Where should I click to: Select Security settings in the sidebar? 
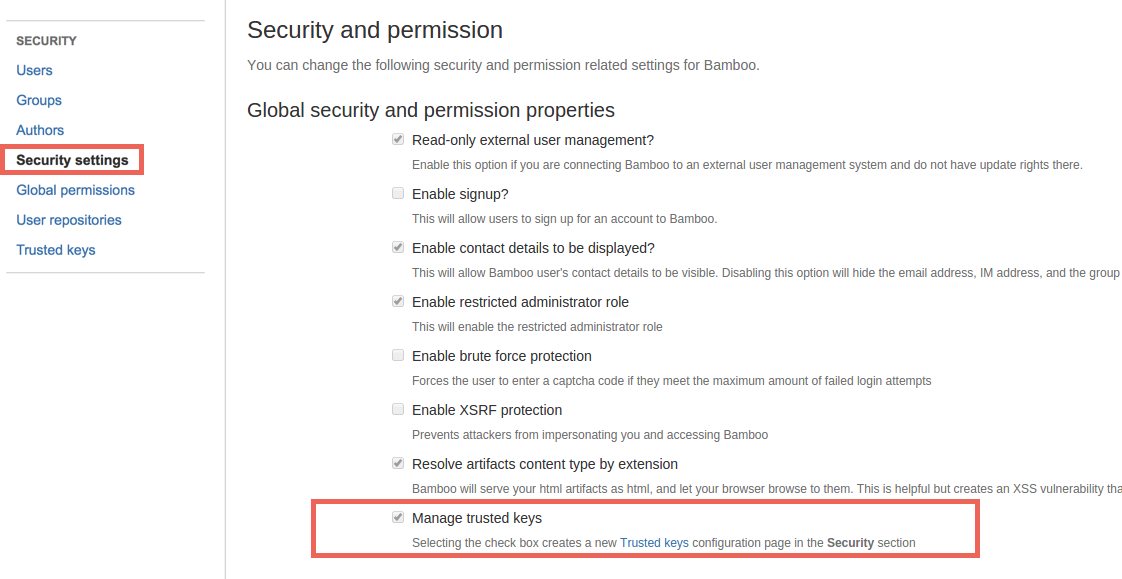(72, 160)
